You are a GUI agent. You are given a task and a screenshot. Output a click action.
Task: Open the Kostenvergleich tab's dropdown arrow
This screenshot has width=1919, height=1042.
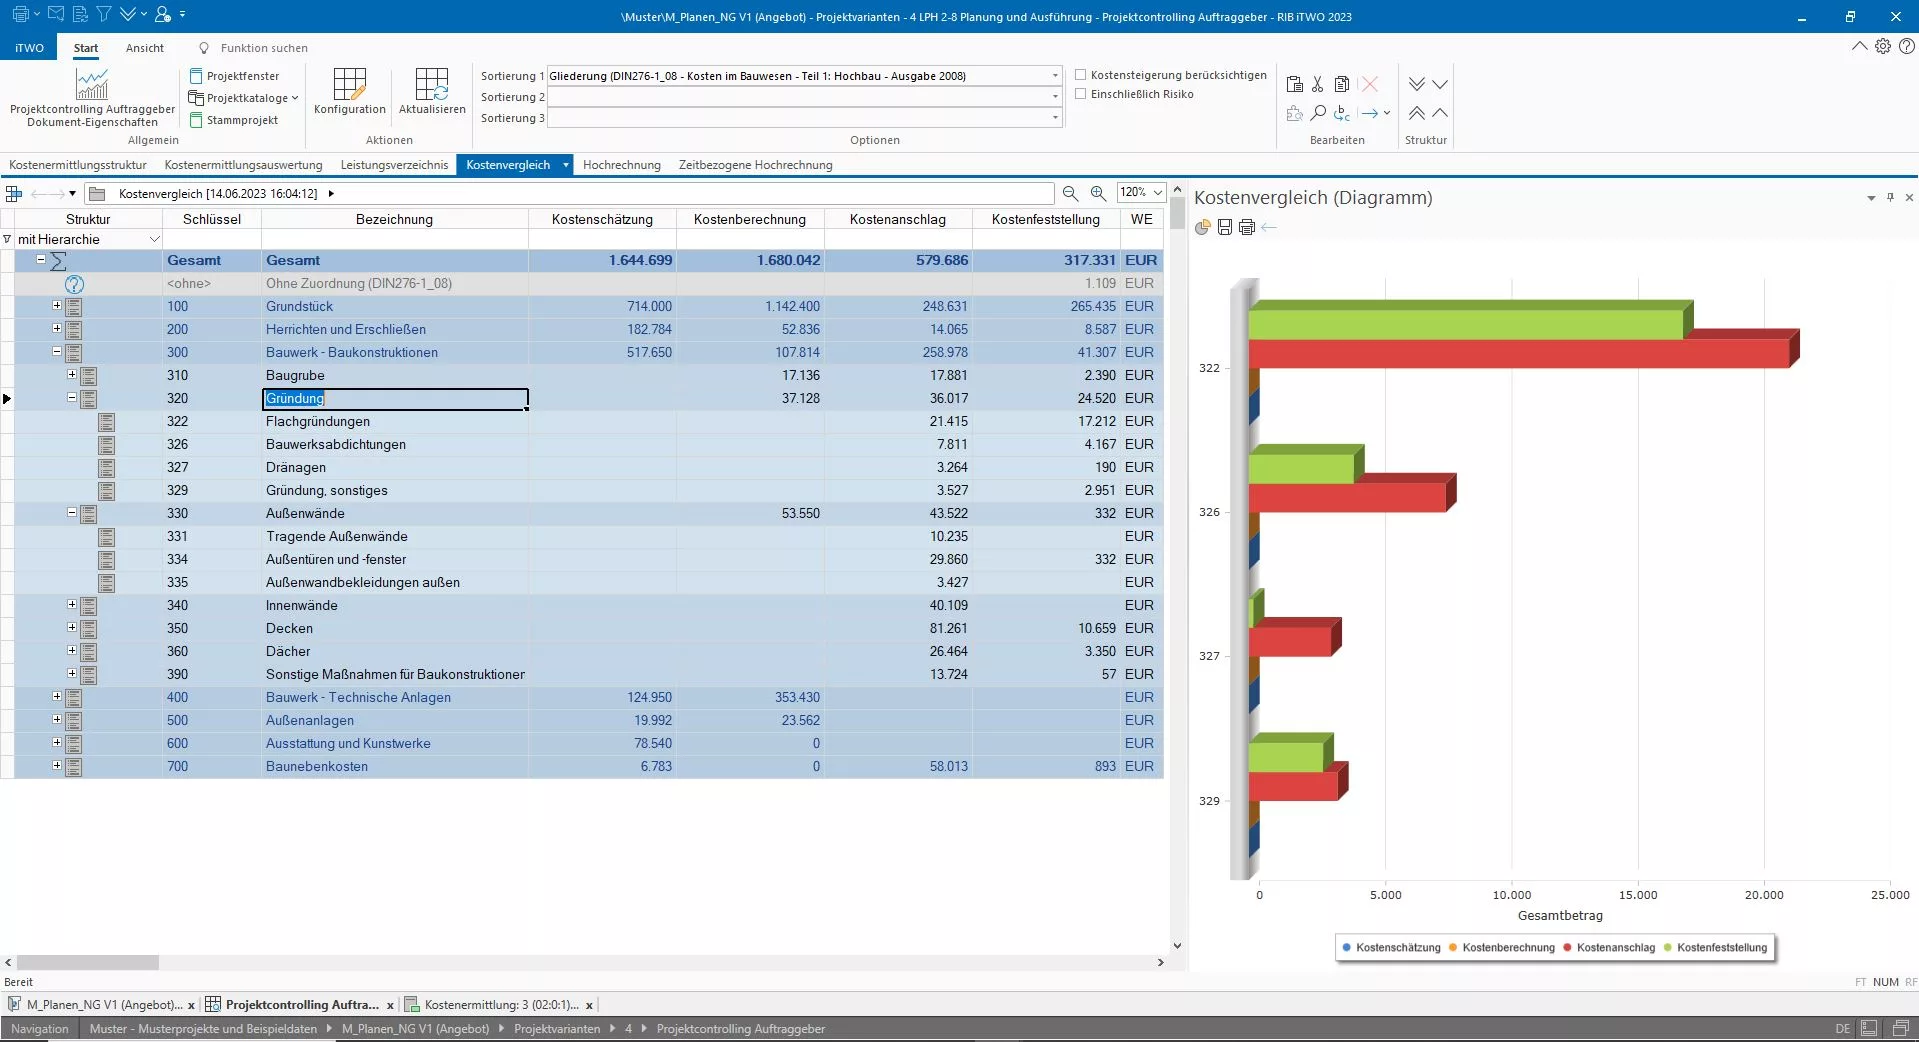pyautogui.click(x=566, y=165)
